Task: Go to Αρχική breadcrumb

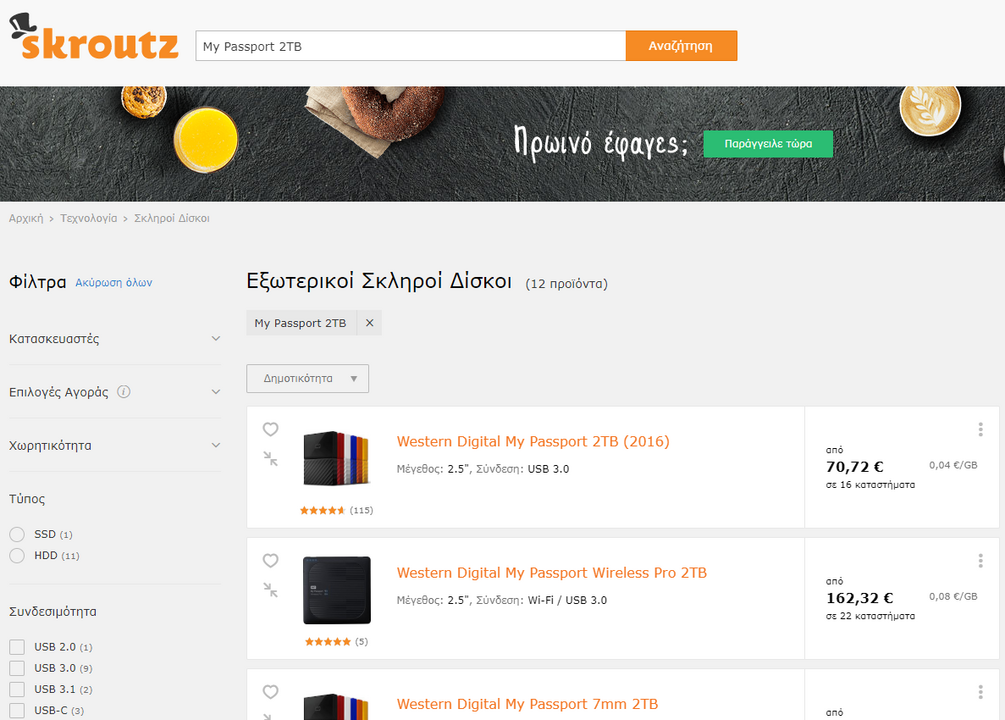Action: coord(26,218)
